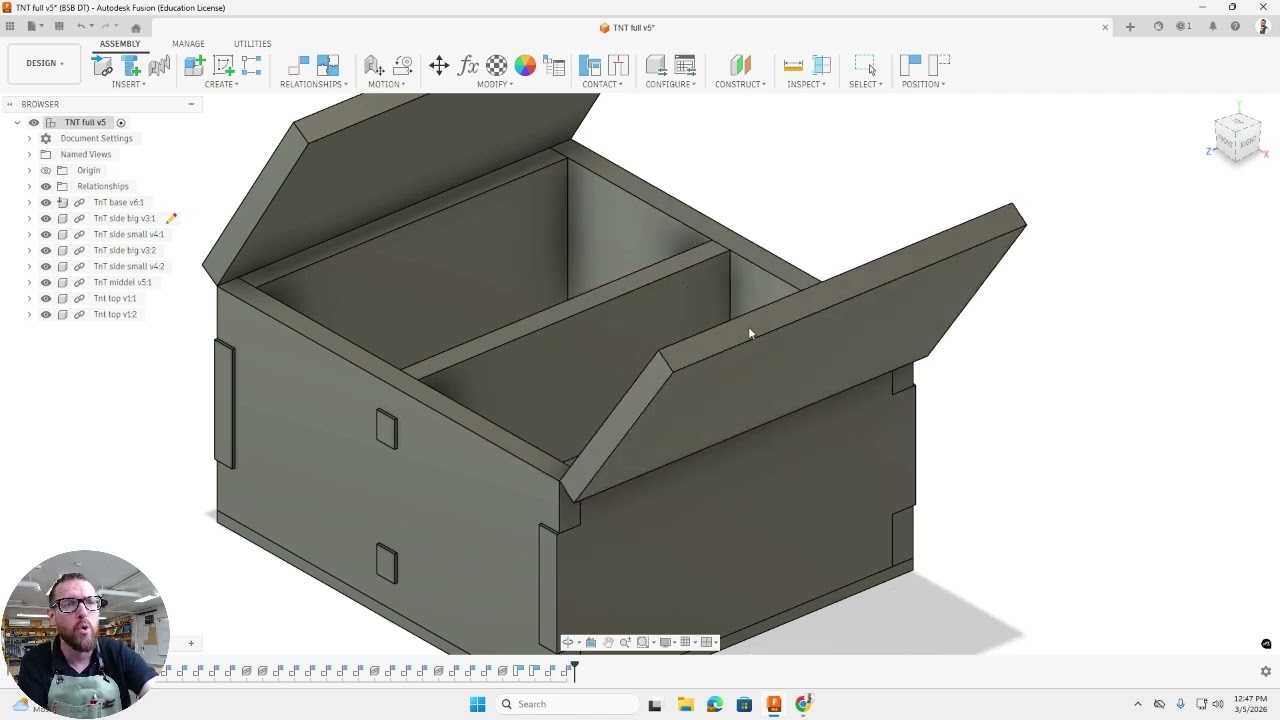Screen dimensions: 1280x720
Task: Click the Select window selection tool
Action: coord(865,66)
